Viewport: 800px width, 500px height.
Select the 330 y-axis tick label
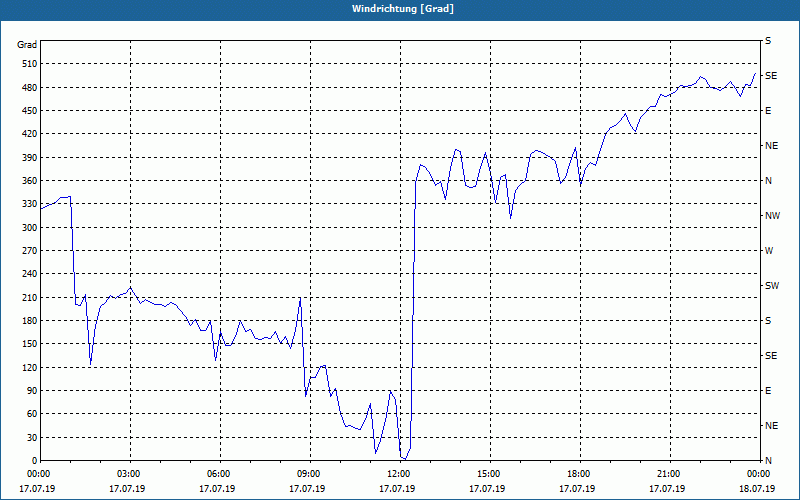click(x=30, y=204)
